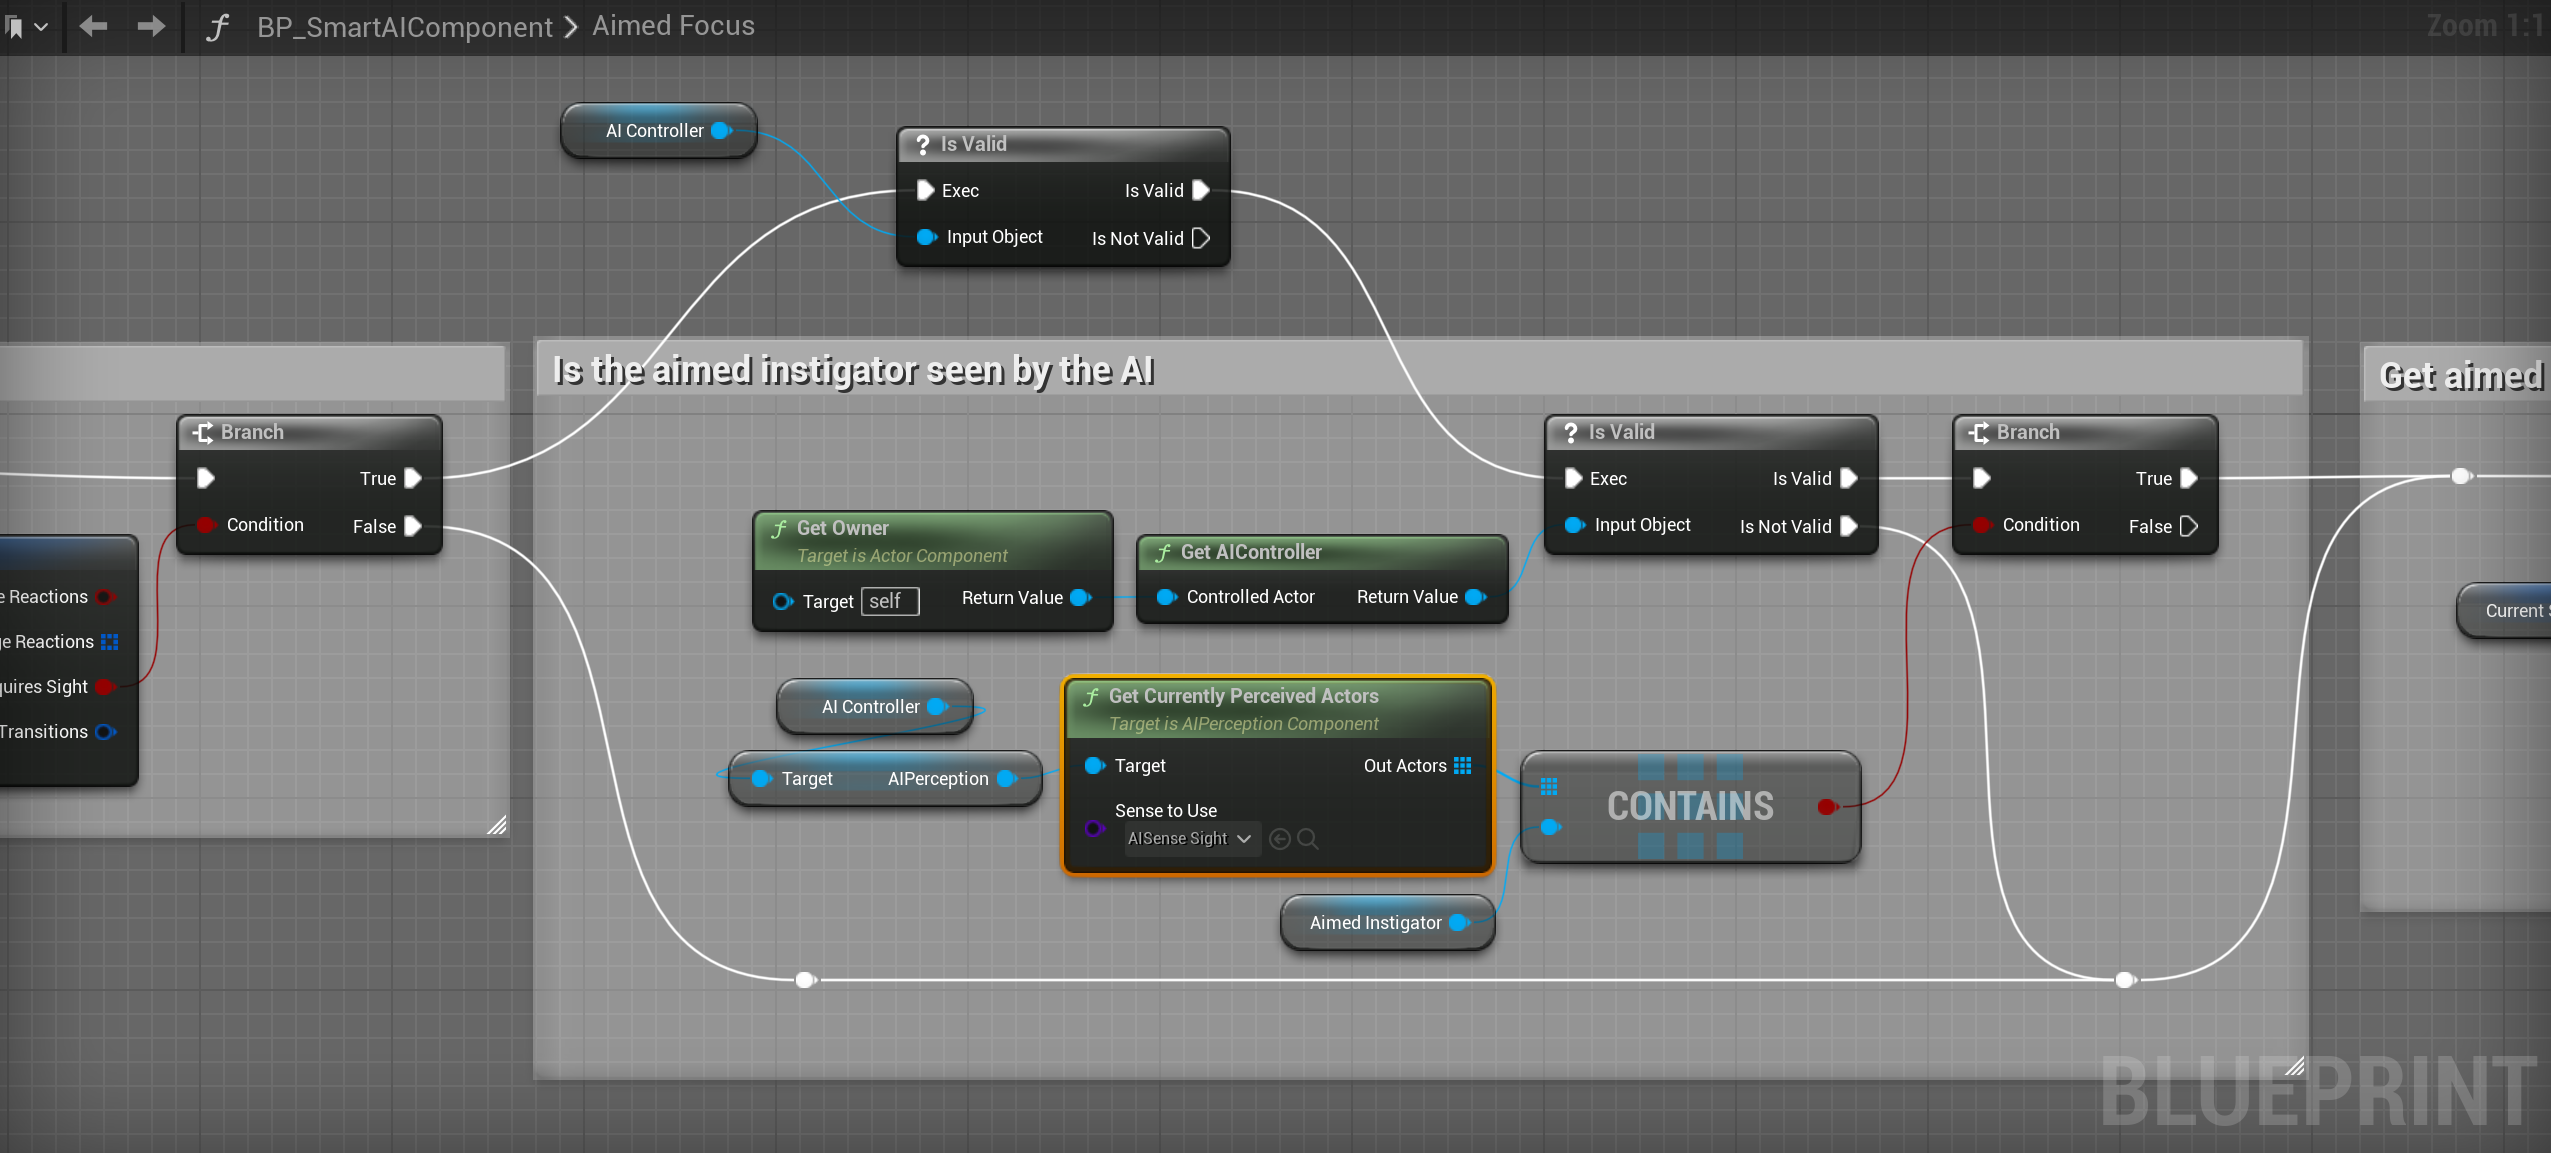This screenshot has width=2551, height=1153.
Task: Click the reset-to-default arrow beside AISense Sight
Action: [1279, 839]
